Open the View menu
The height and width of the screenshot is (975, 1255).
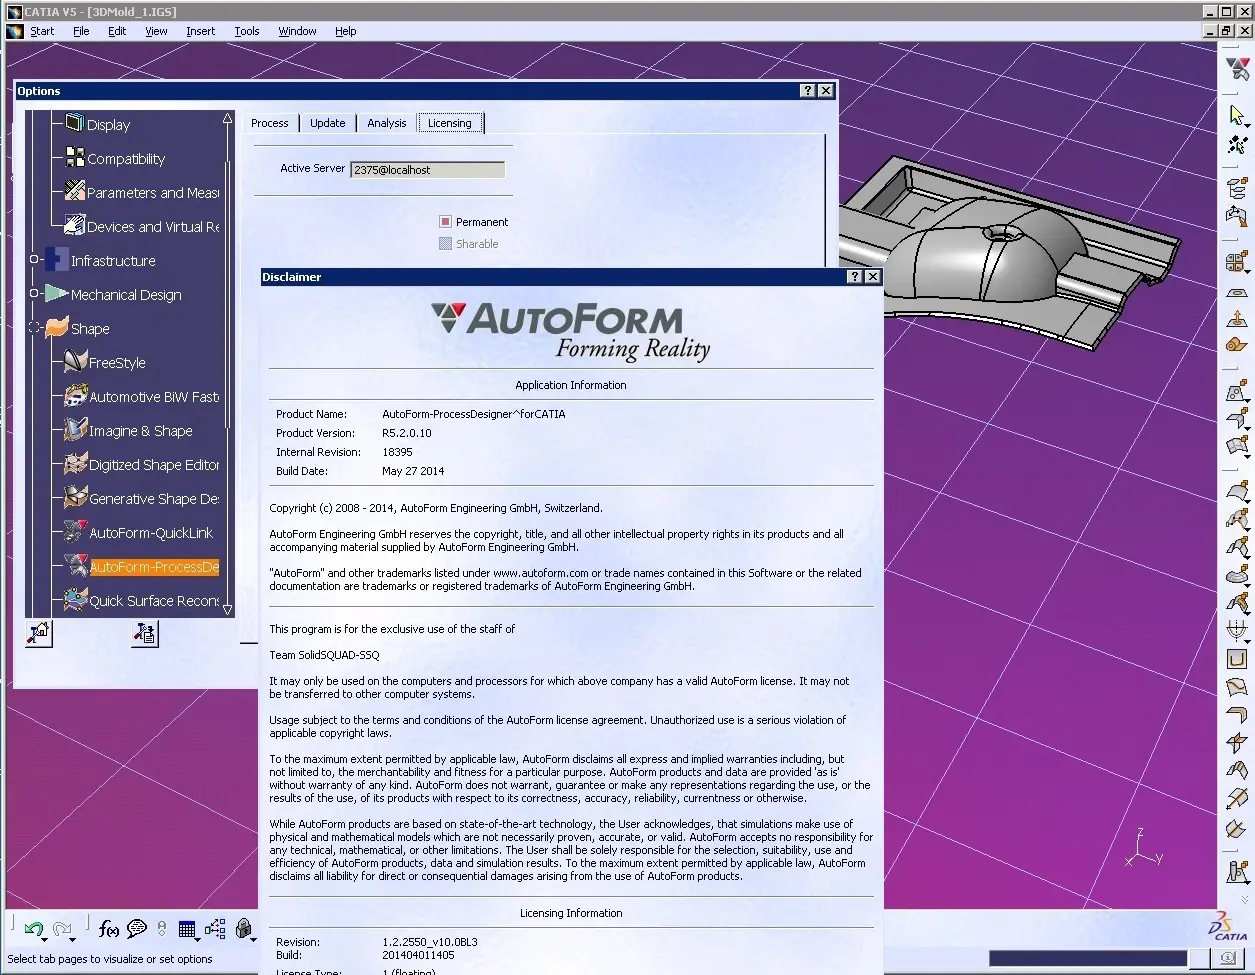[156, 31]
